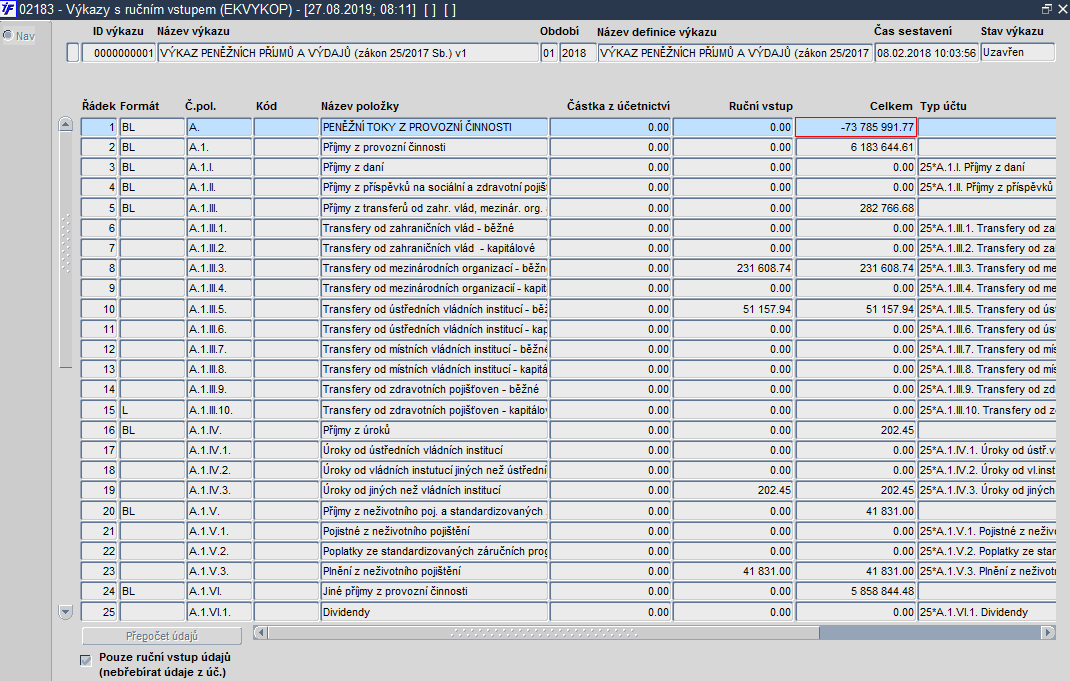Click the Název výkazu field
This screenshot has width=1070, height=681.
[348, 53]
